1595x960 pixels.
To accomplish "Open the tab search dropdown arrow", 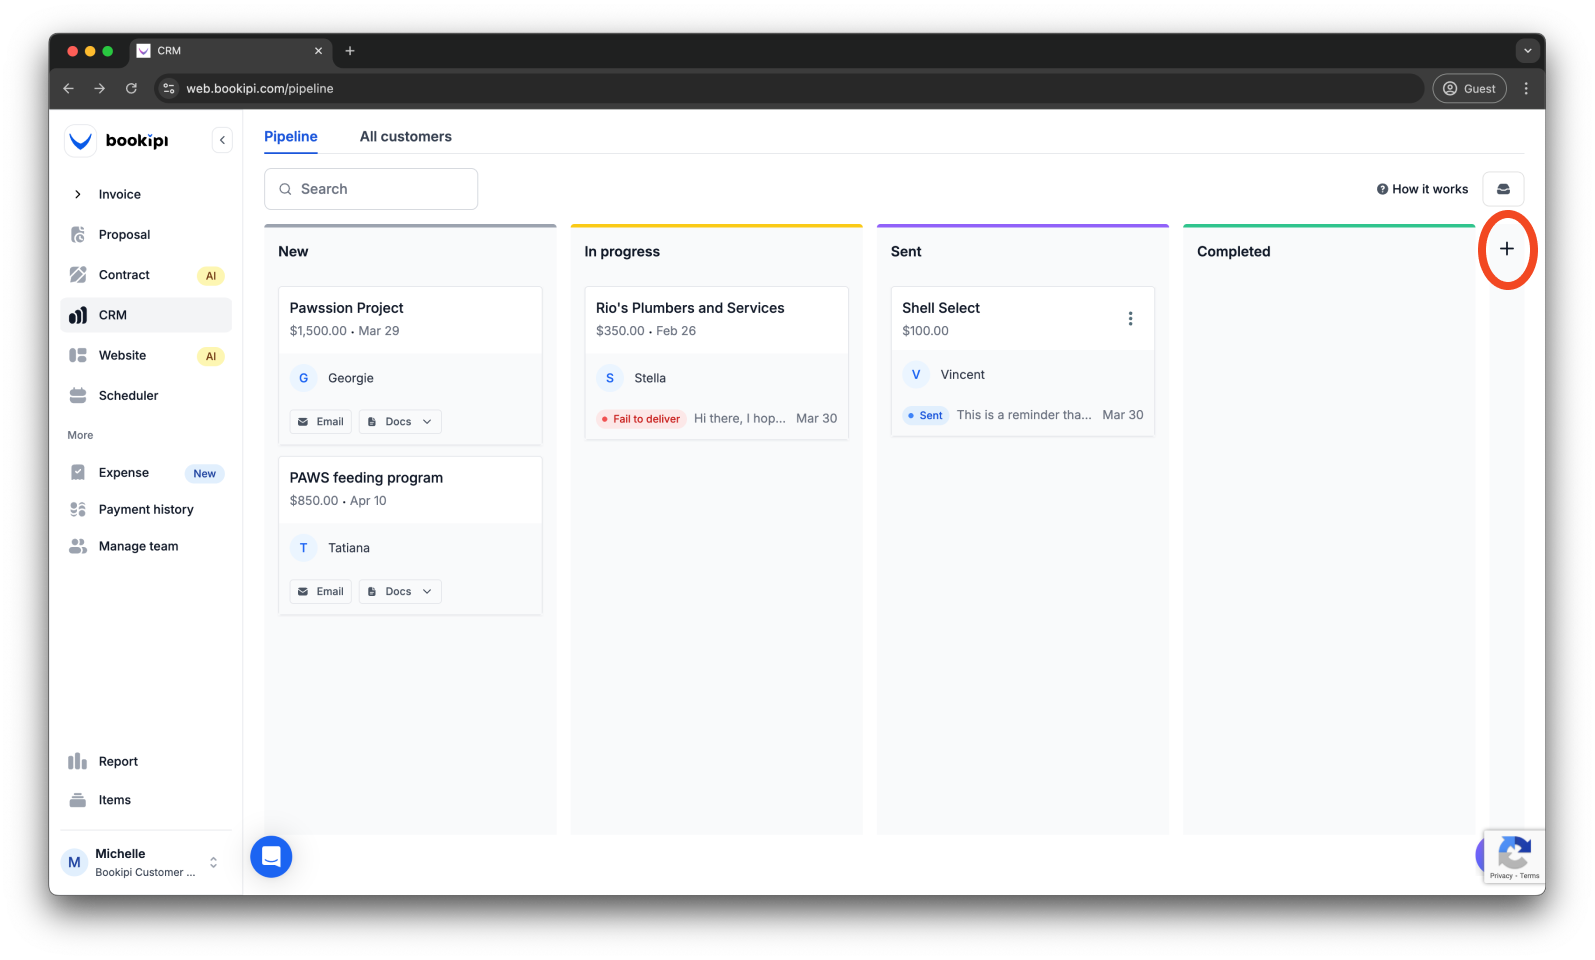I will tap(1527, 51).
